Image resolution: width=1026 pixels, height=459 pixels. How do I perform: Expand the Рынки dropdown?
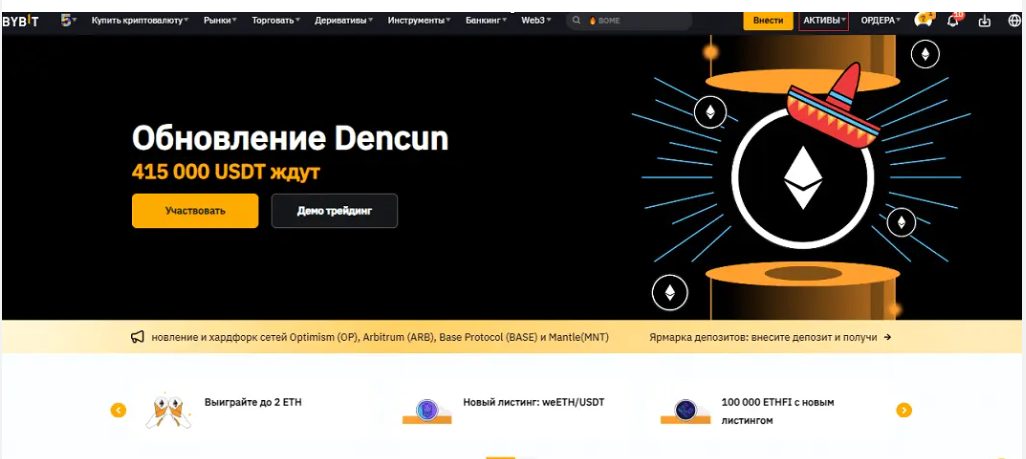tap(219, 21)
